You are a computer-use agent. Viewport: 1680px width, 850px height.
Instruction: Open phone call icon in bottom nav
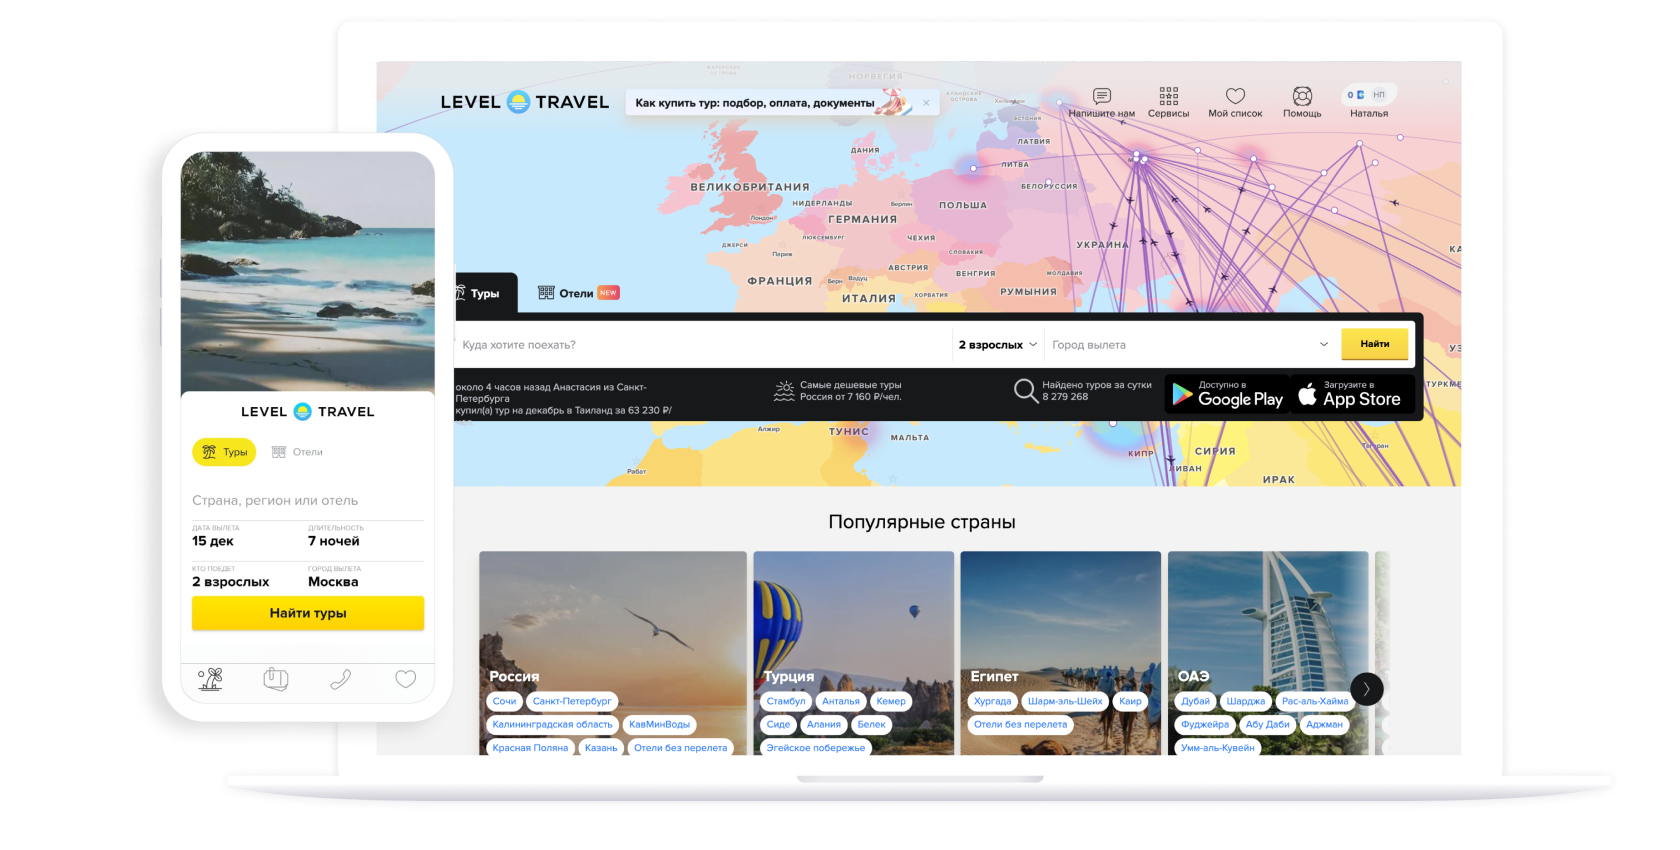341,679
